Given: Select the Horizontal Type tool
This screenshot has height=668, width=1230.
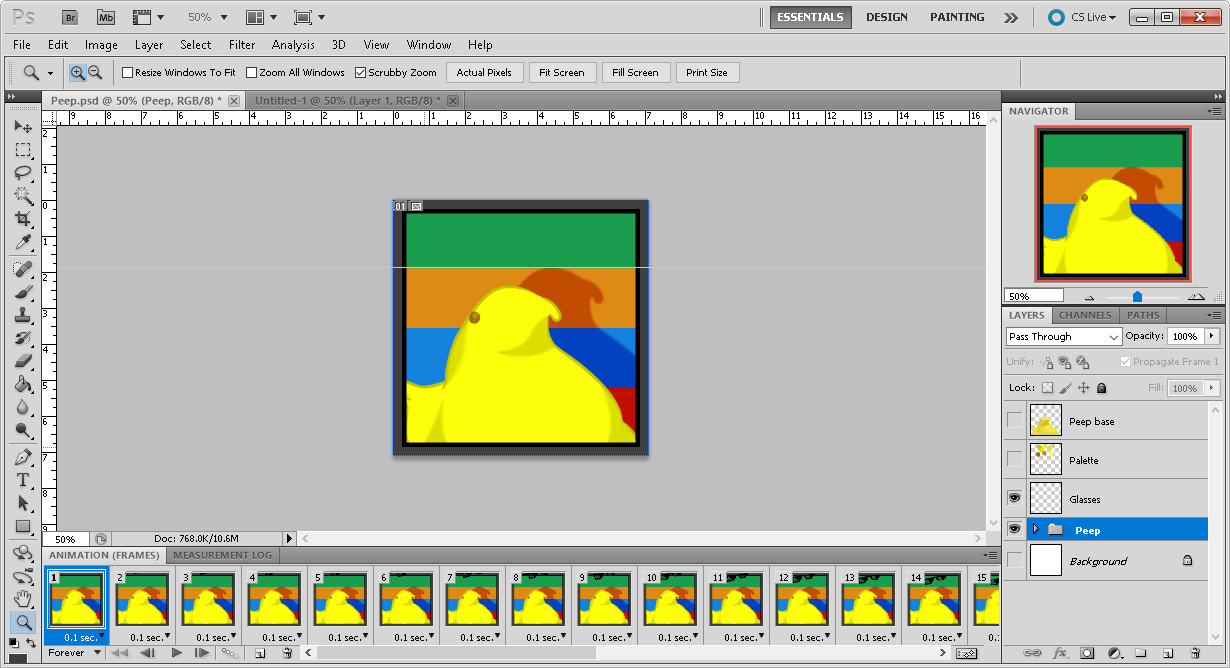Looking at the screenshot, I should 23,480.
